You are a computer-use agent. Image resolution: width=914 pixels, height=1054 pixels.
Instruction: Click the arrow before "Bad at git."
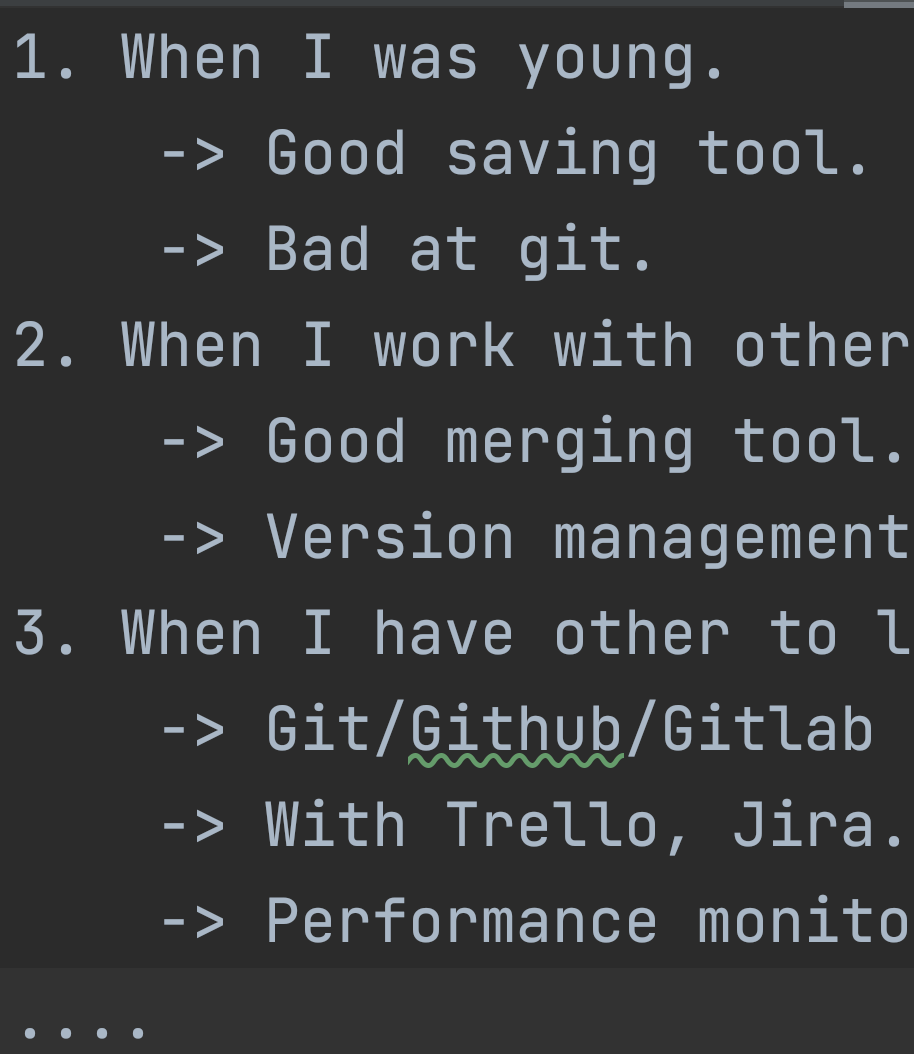tap(192, 250)
